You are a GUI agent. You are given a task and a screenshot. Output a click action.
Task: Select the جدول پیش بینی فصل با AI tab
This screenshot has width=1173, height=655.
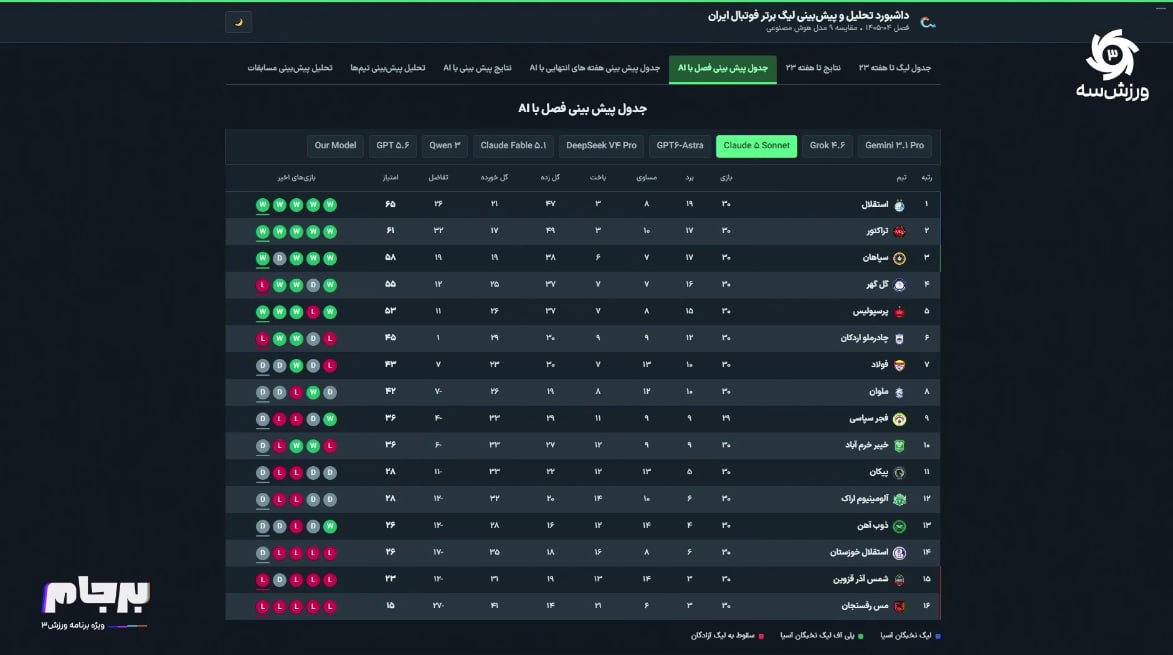(x=723, y=68)
